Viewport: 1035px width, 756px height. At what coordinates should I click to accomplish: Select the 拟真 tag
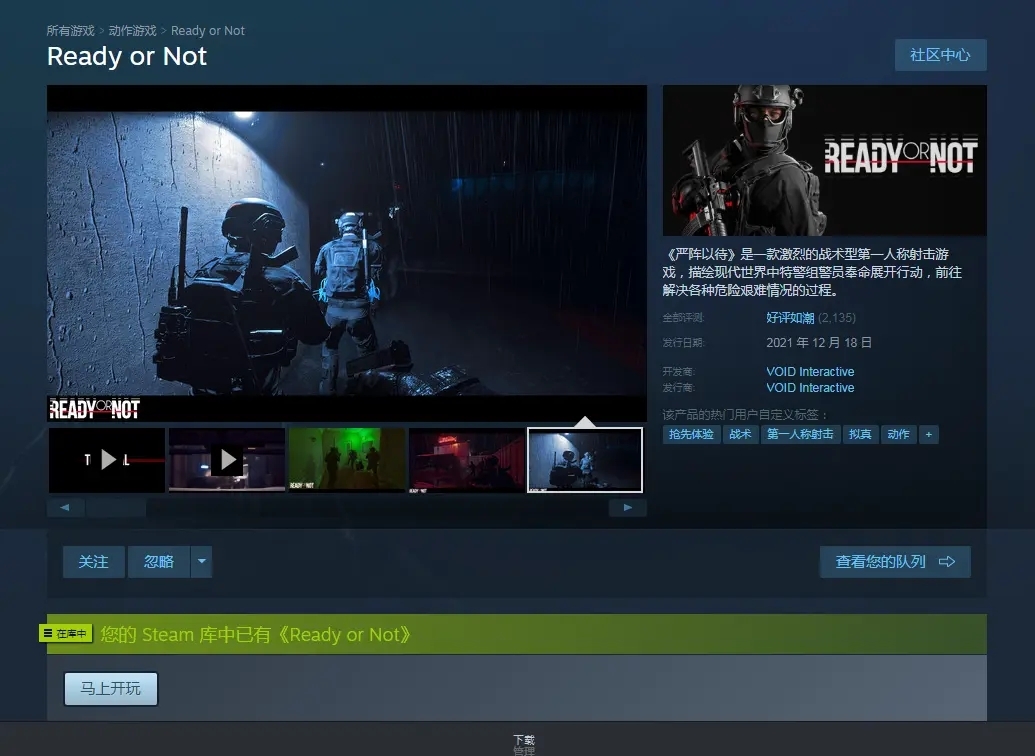click(860, 434)
